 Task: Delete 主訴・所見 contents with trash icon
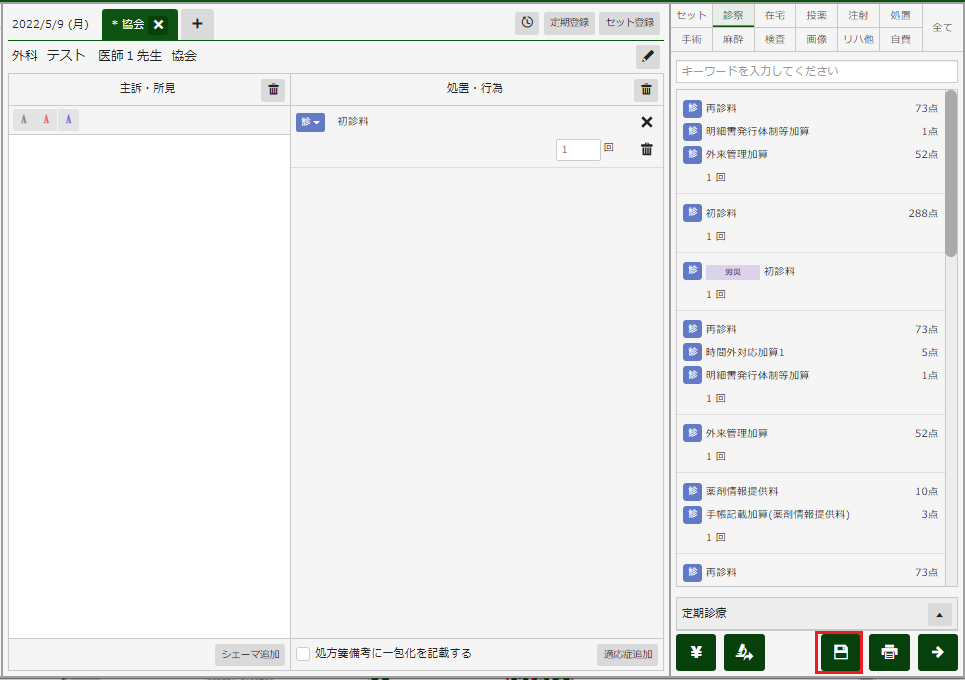(273, 90)
